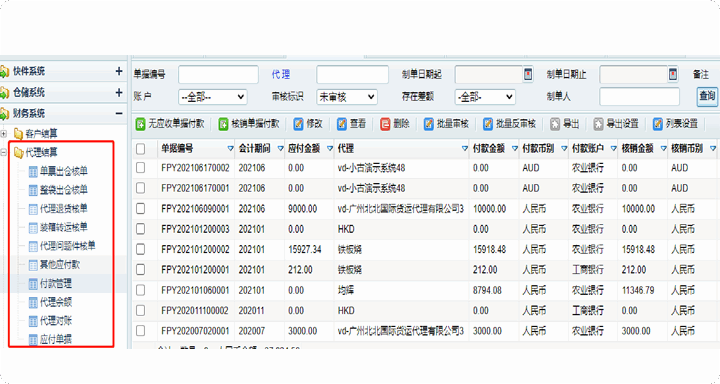The width and height of the screenshot is (720, 384).
Task: Click the blue 代理 link label
Action: 281,74
